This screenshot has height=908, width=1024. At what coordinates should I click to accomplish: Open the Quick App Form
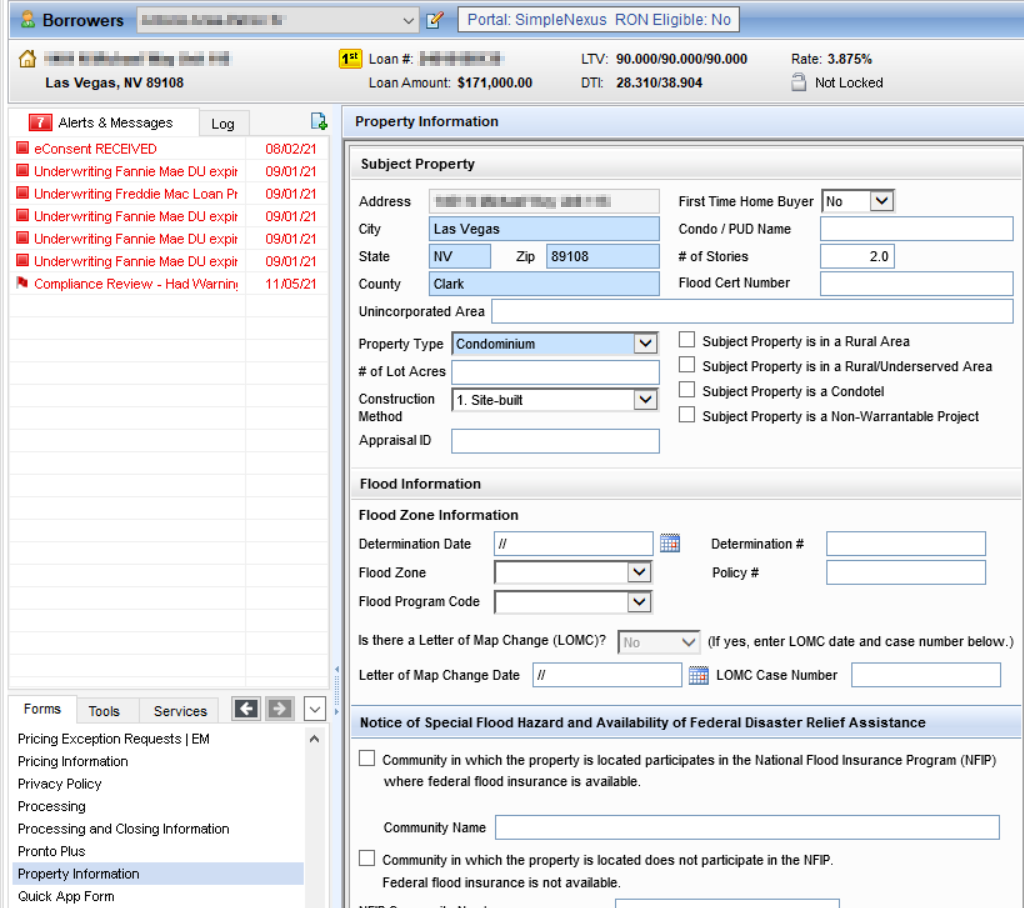(x=66, y=896)
